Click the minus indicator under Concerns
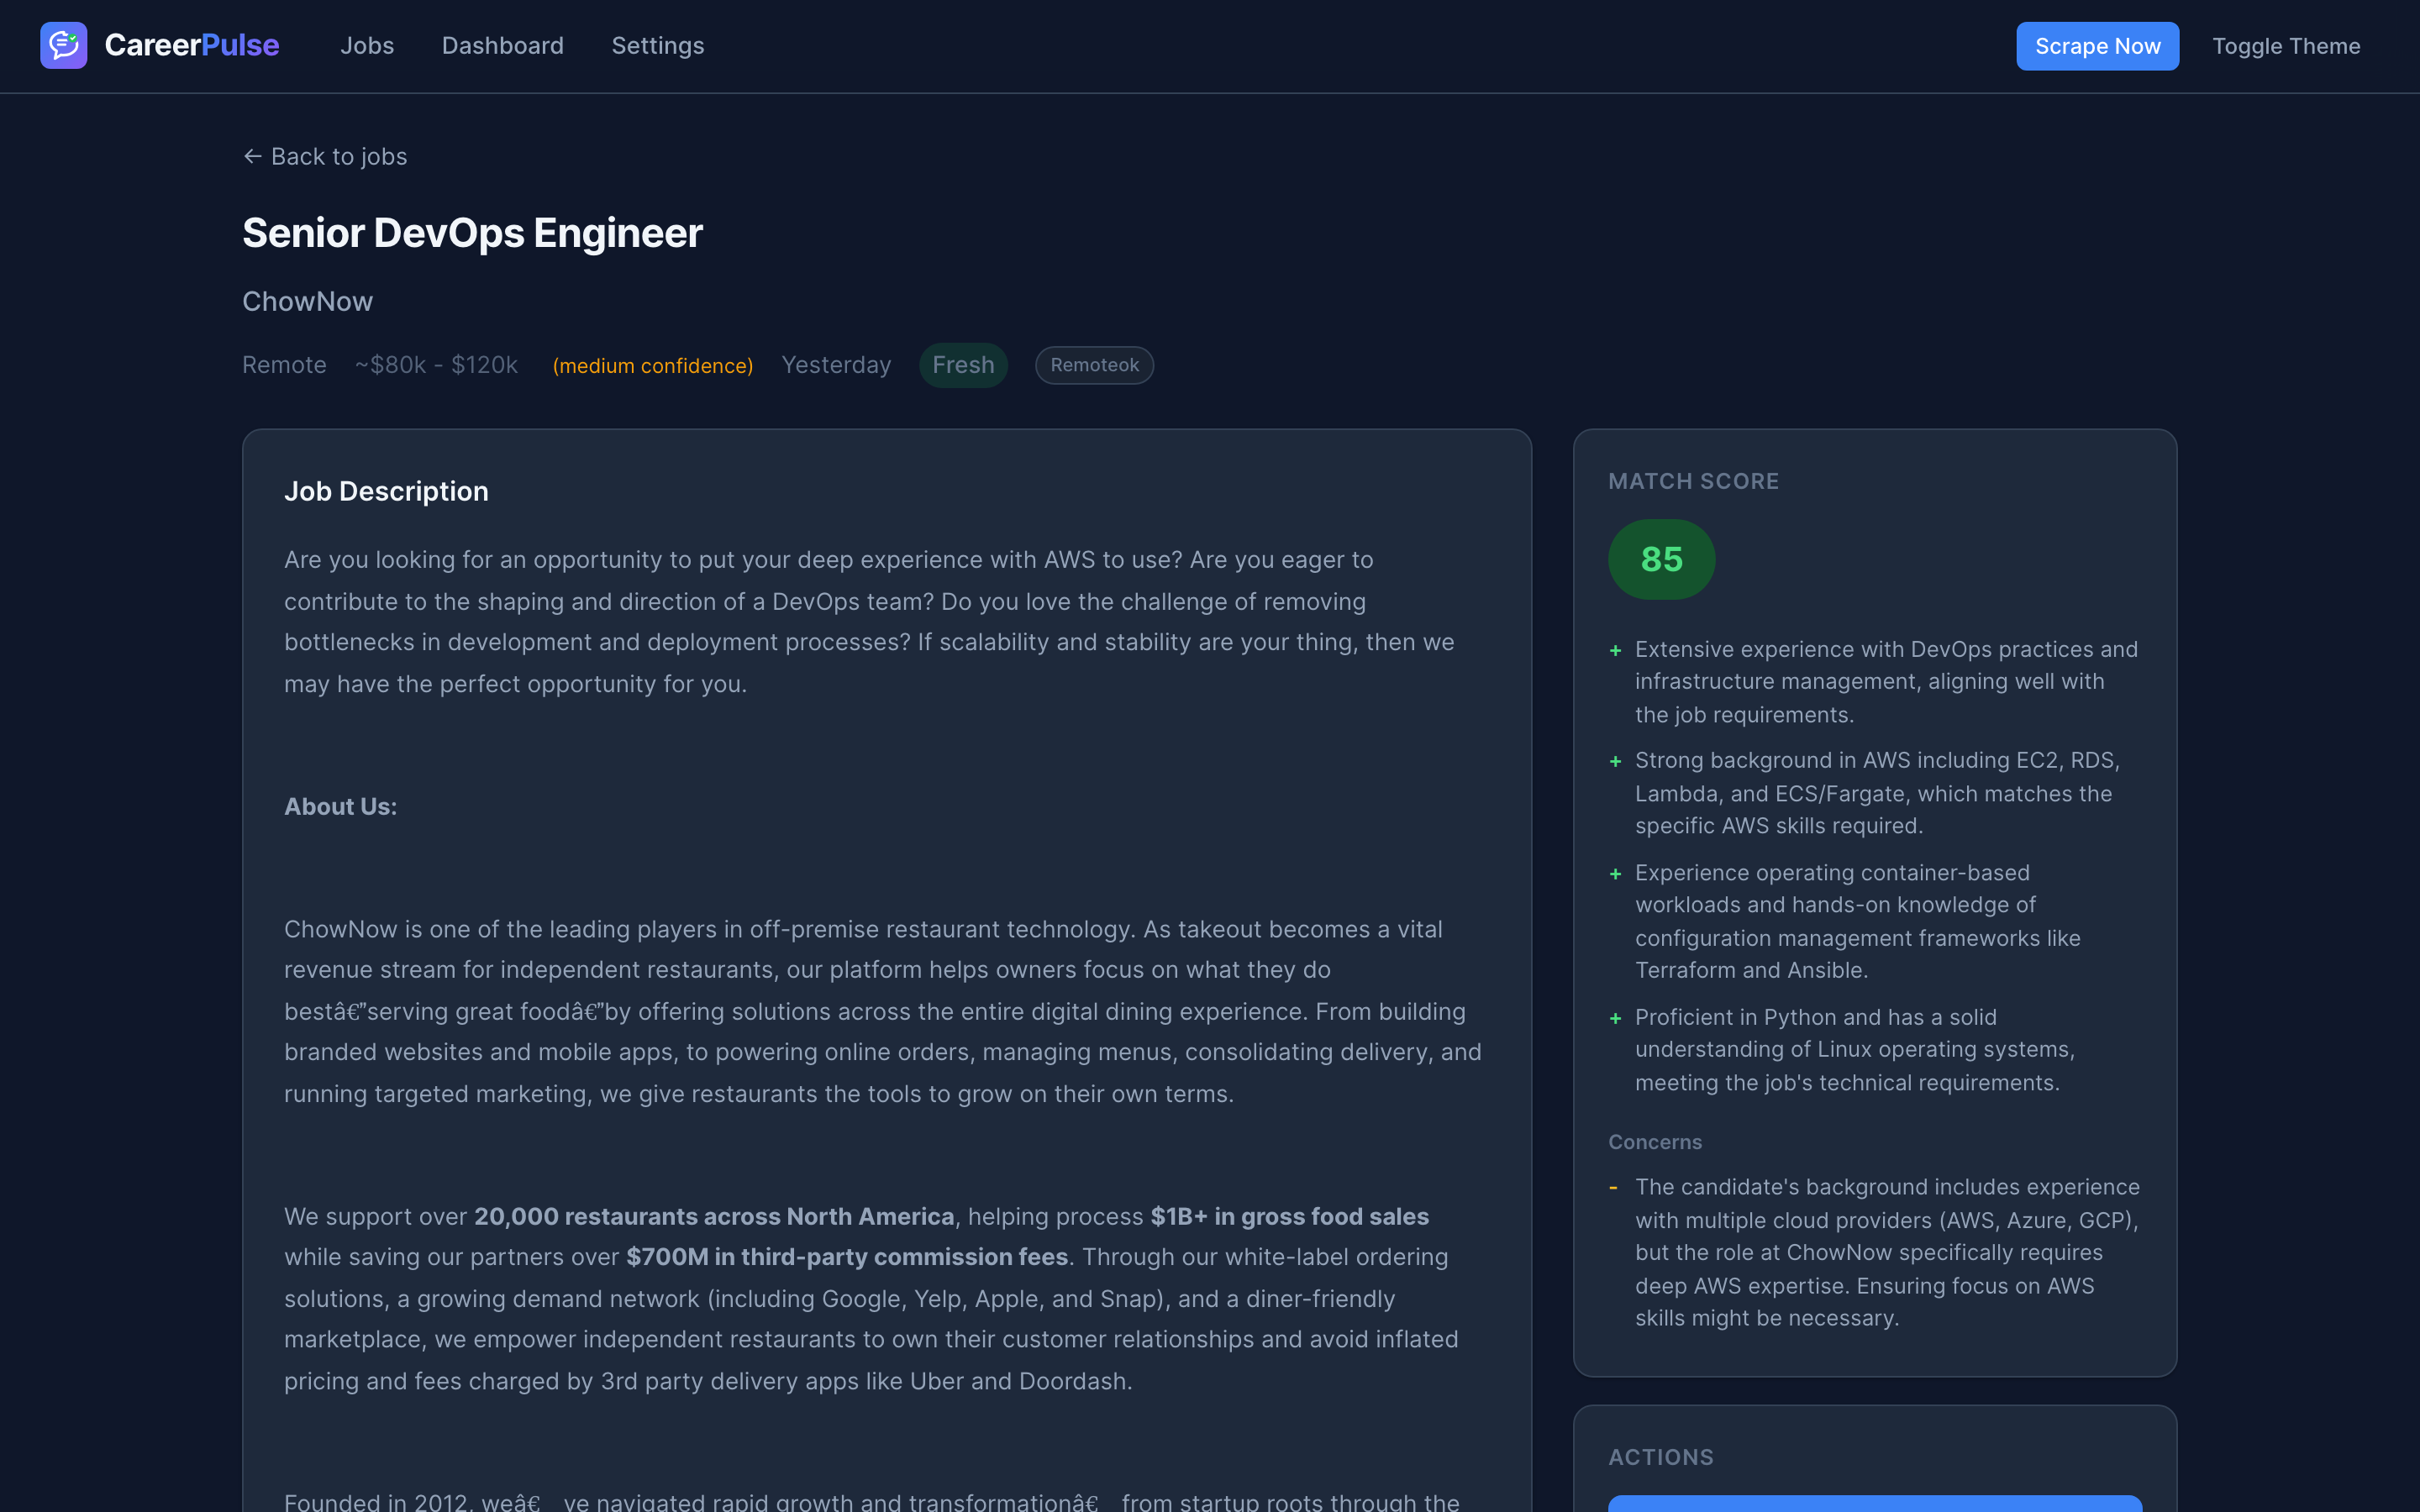Viewport: 2420px width, 1512px height. [x=1616, y=1188]
